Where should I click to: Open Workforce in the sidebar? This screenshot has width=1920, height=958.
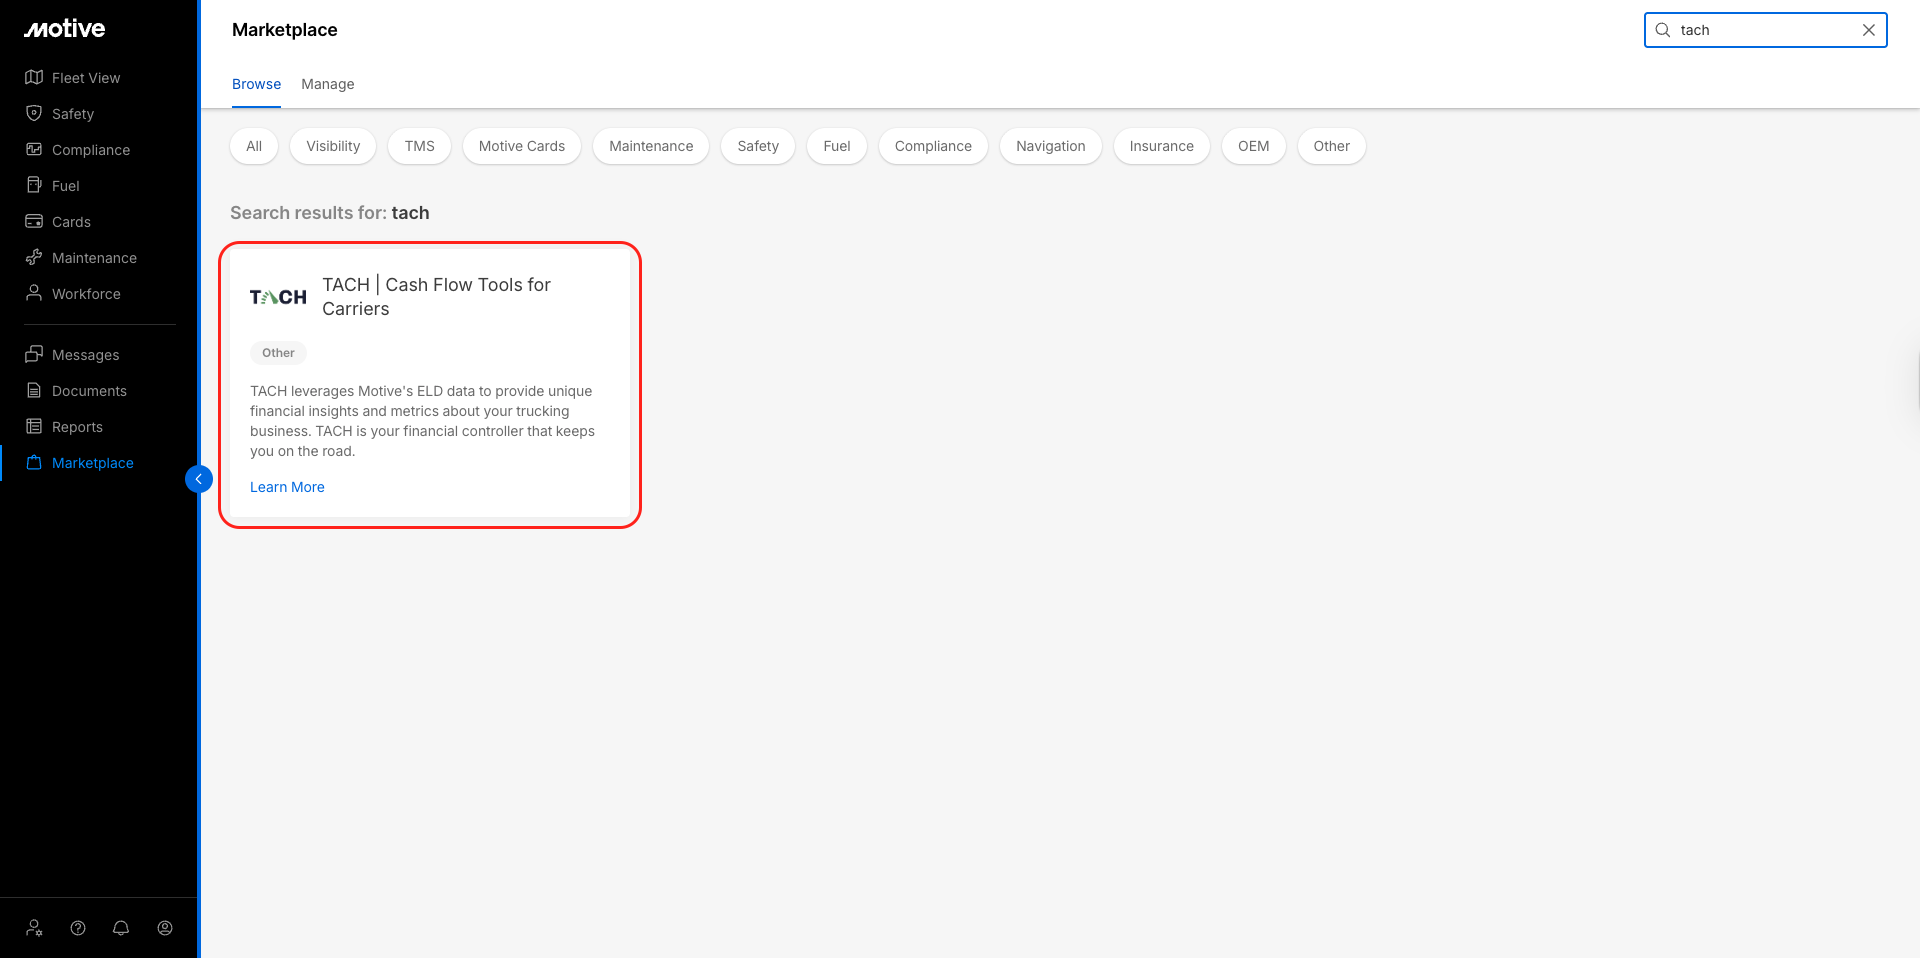(x=86, y=294)
